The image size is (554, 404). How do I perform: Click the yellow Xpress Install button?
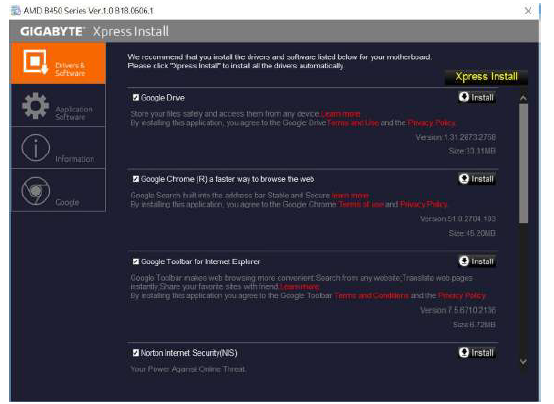point(486,77)
